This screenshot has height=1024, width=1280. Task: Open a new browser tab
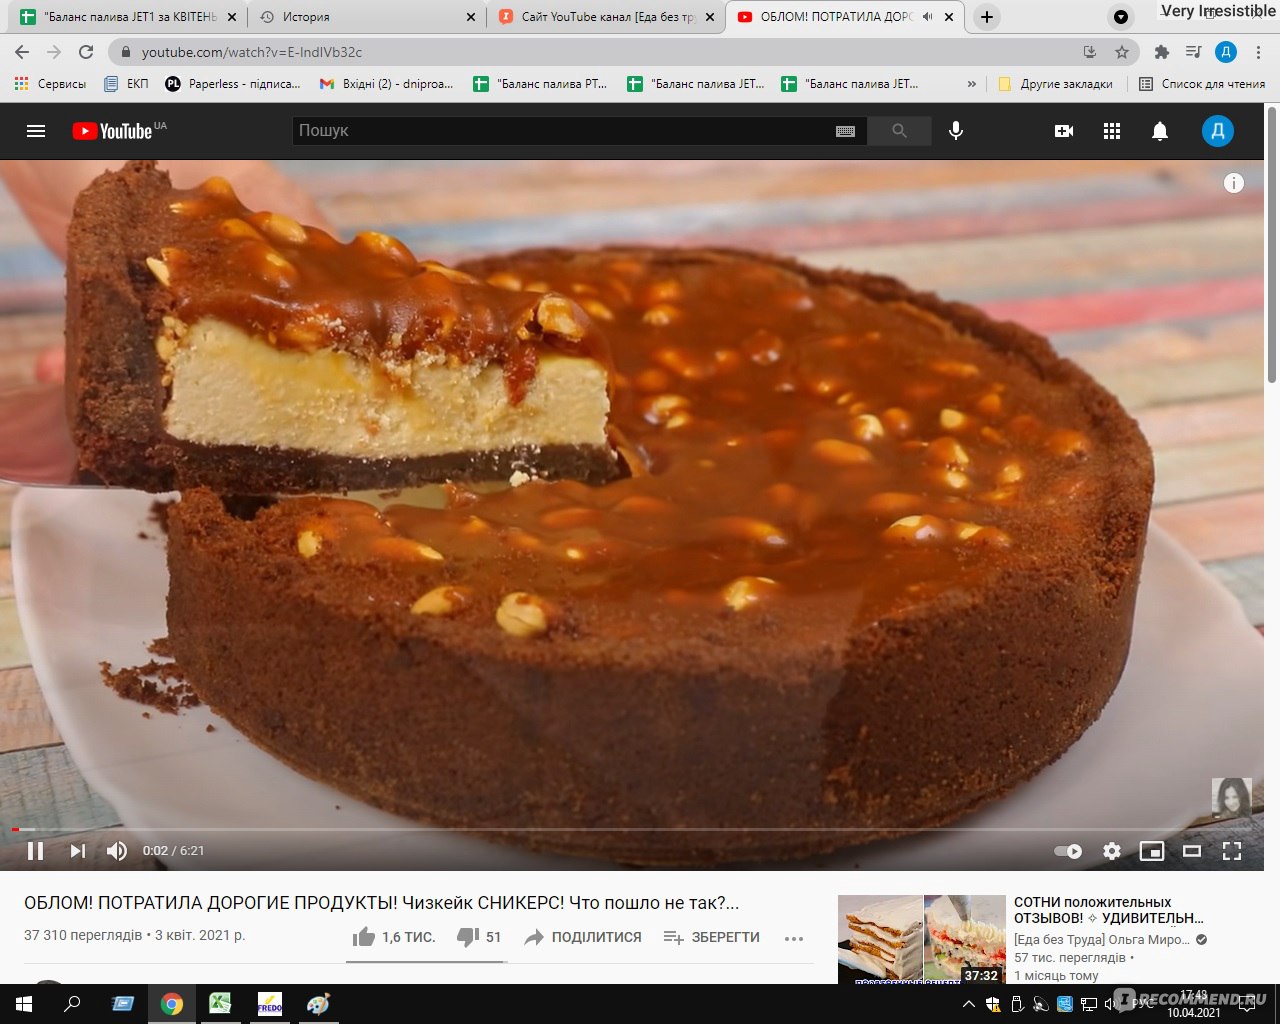[987, 17]
